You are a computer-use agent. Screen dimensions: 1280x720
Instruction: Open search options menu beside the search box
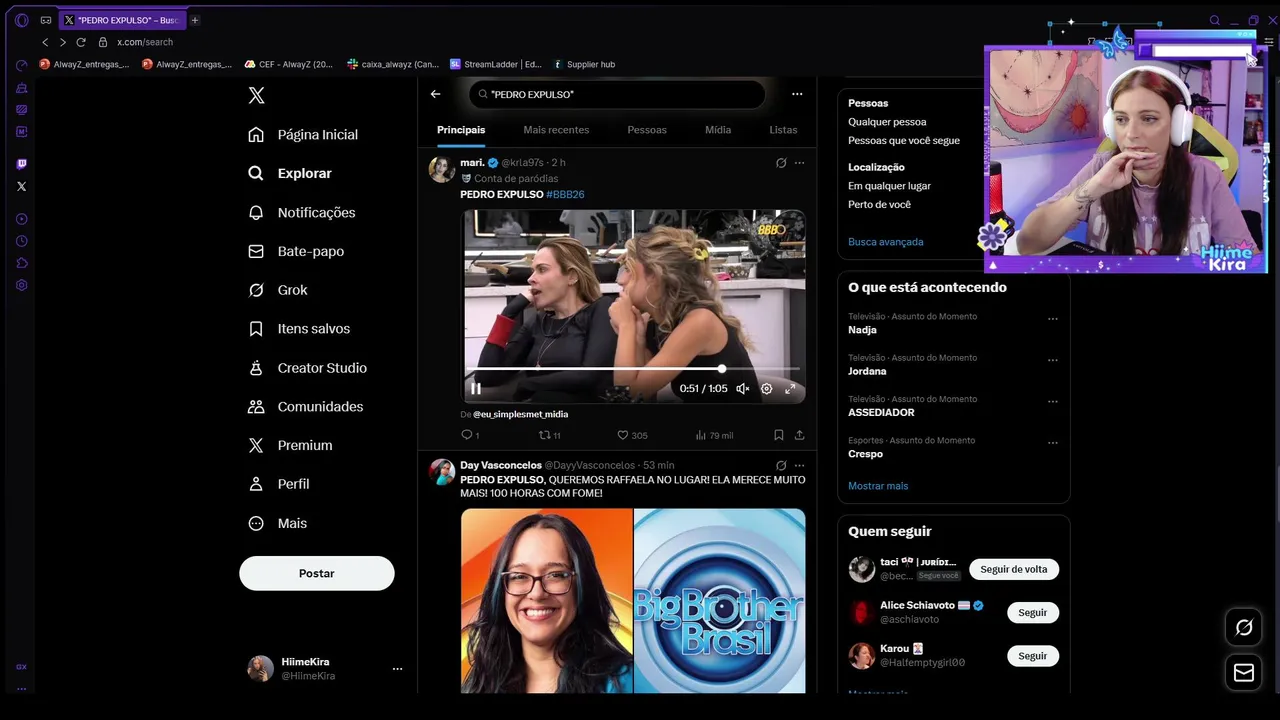[797, 94]
